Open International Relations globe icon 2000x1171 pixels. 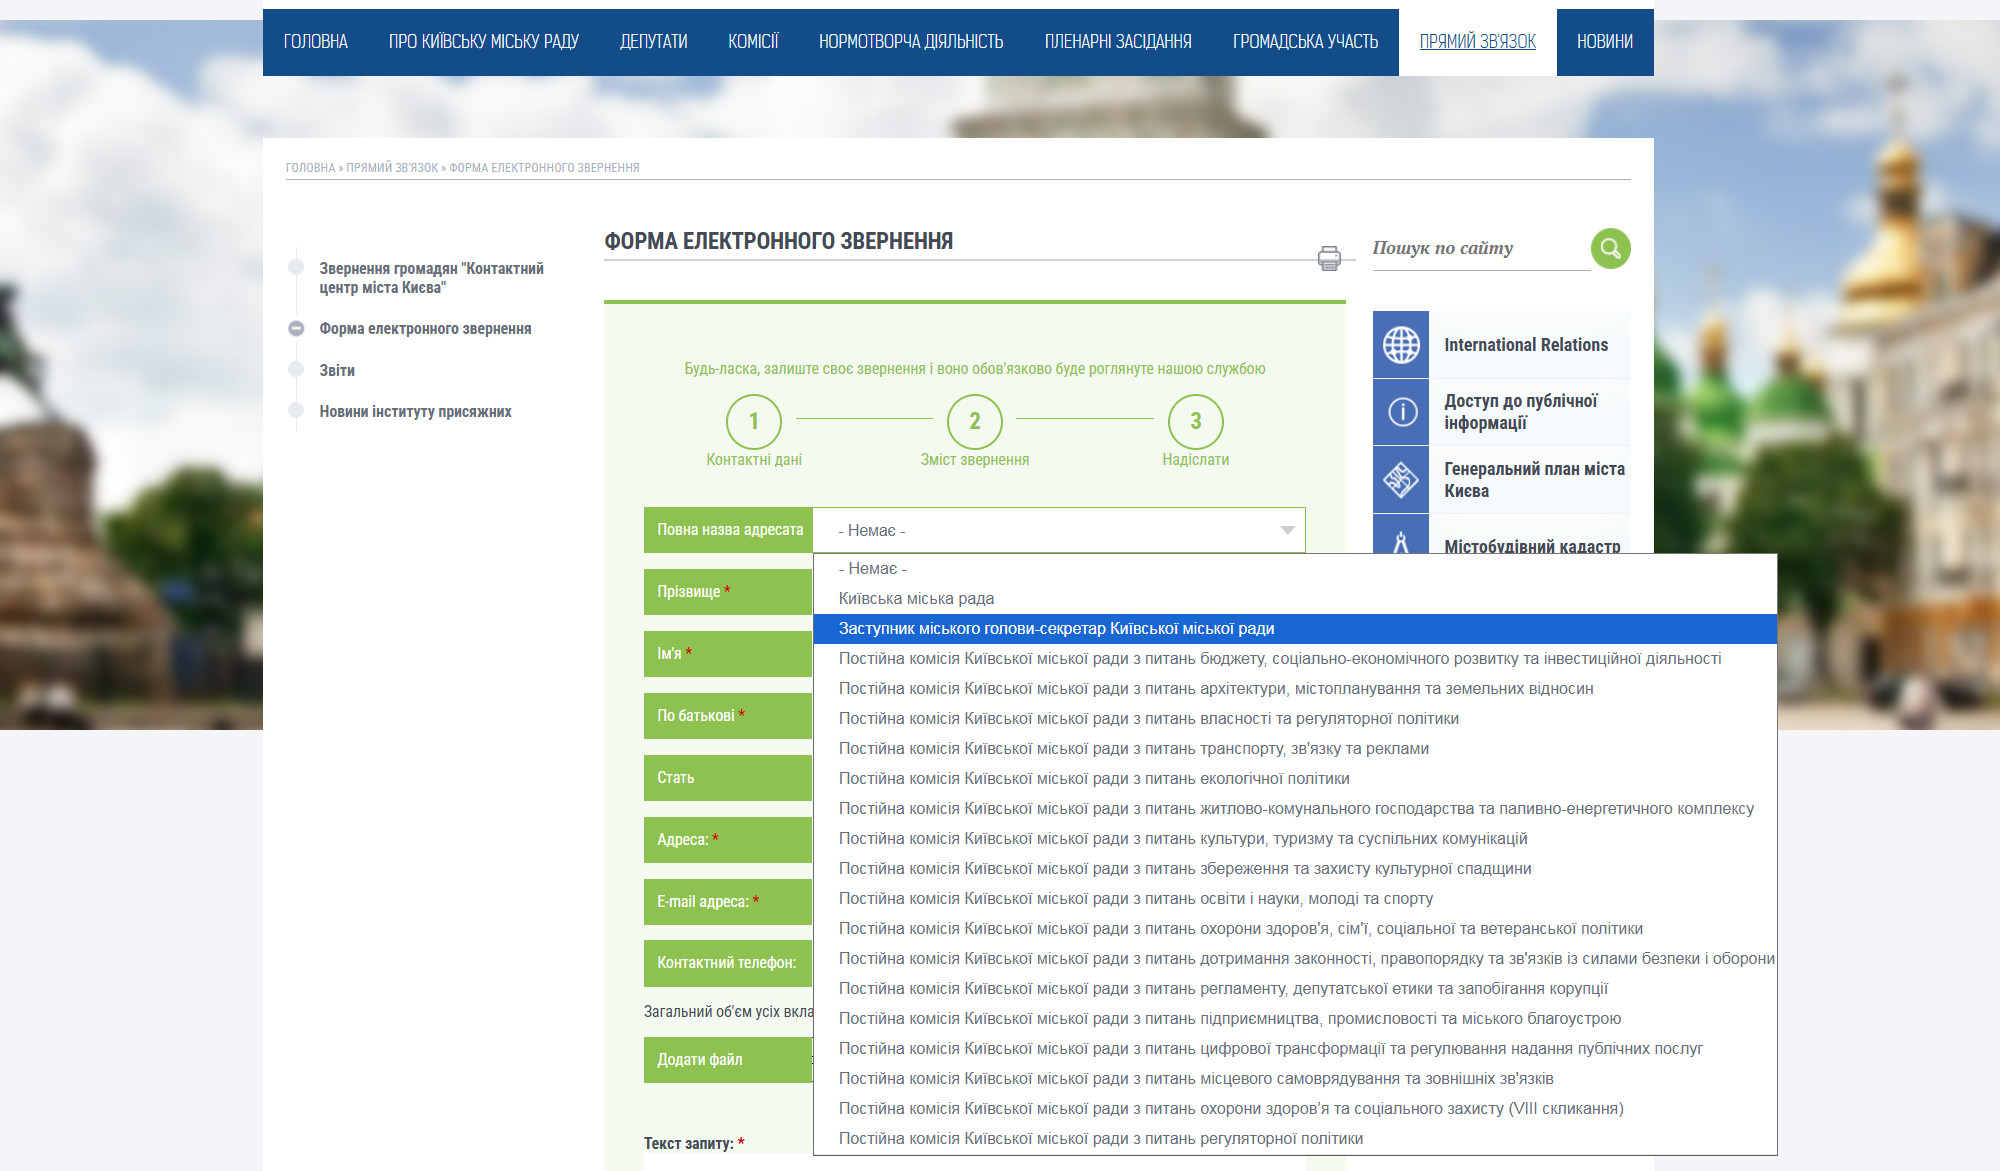(1400, 345)
